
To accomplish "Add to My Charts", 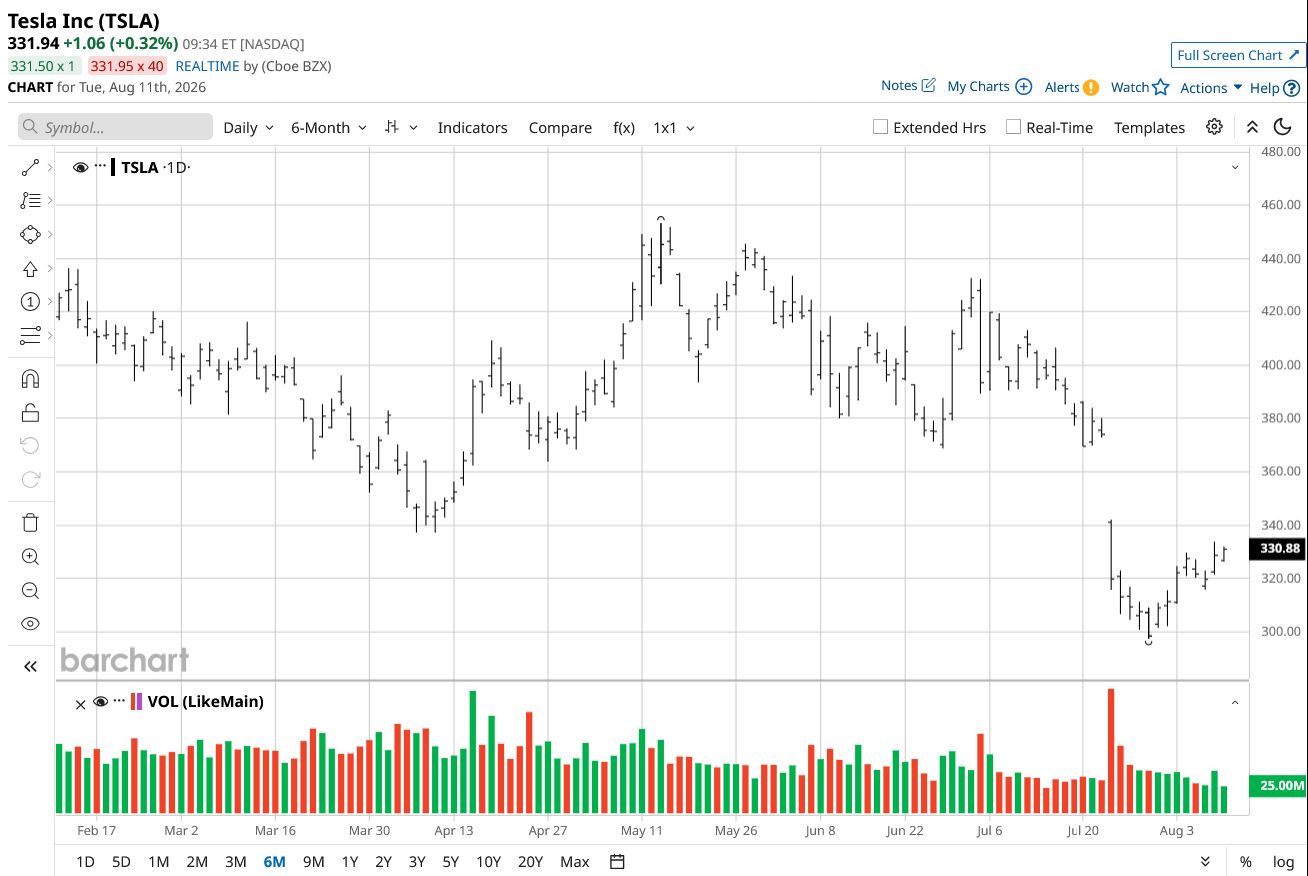I will pyautogui.click(x=989, y=87).
